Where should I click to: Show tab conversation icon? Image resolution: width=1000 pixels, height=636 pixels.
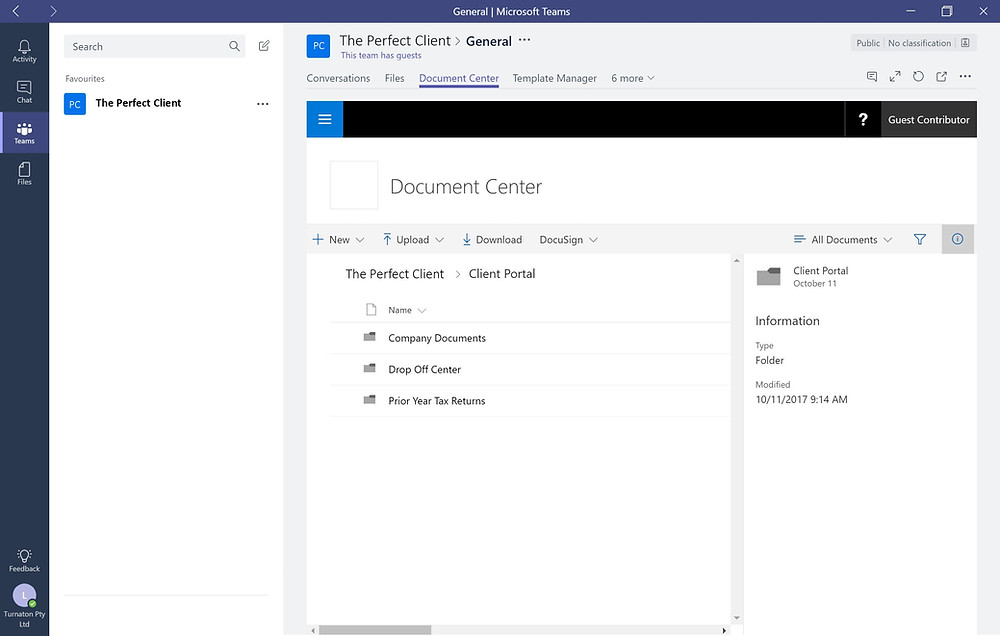click(x=872, y=77)
